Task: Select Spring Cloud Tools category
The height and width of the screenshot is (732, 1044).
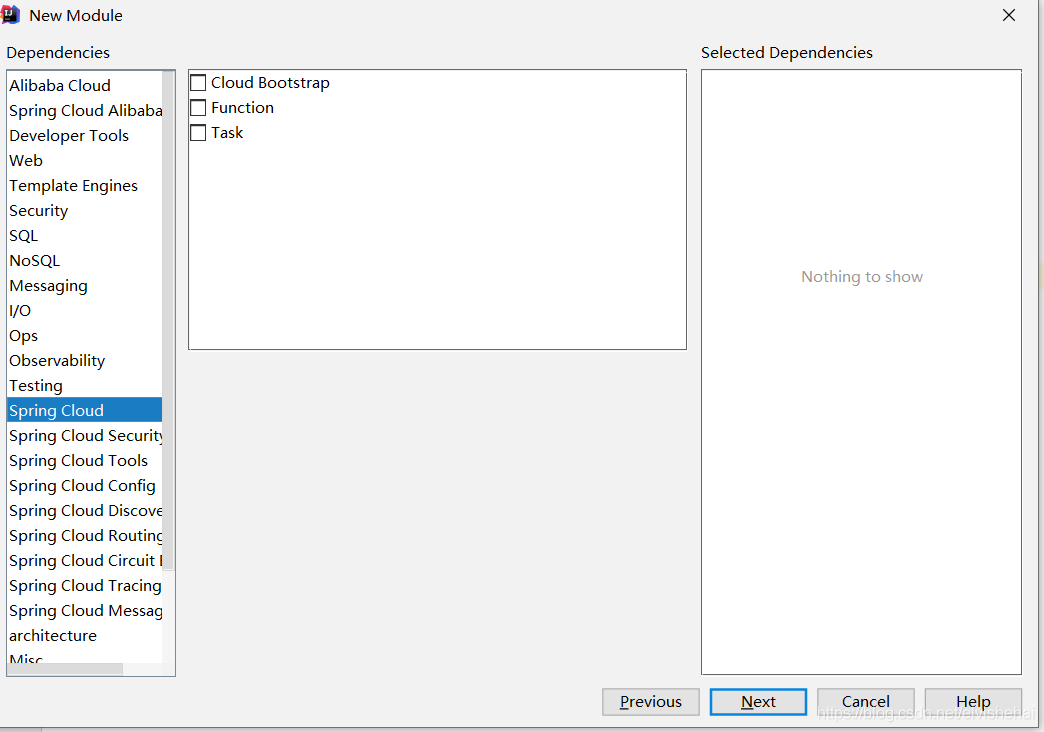Action: tap(85, 460)
